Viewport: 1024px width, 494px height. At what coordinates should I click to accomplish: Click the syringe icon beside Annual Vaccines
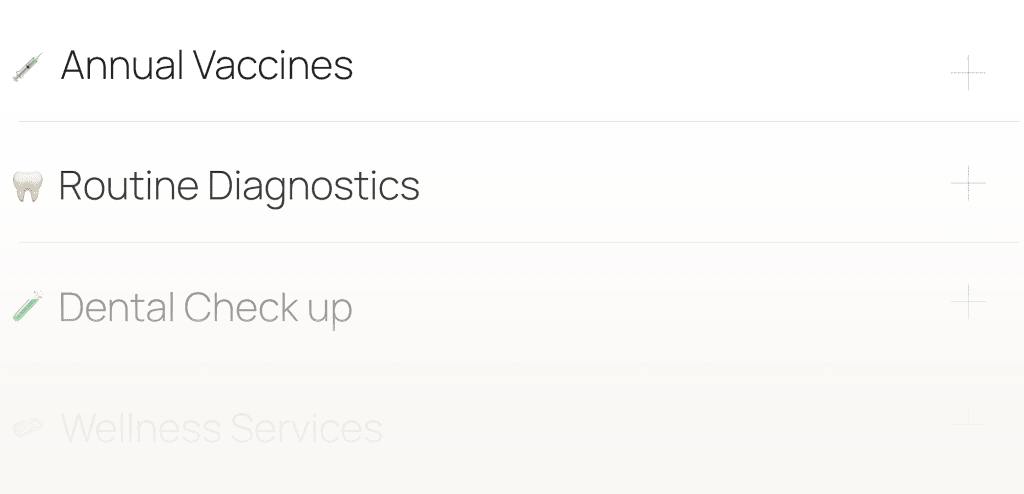click(28, 68)
